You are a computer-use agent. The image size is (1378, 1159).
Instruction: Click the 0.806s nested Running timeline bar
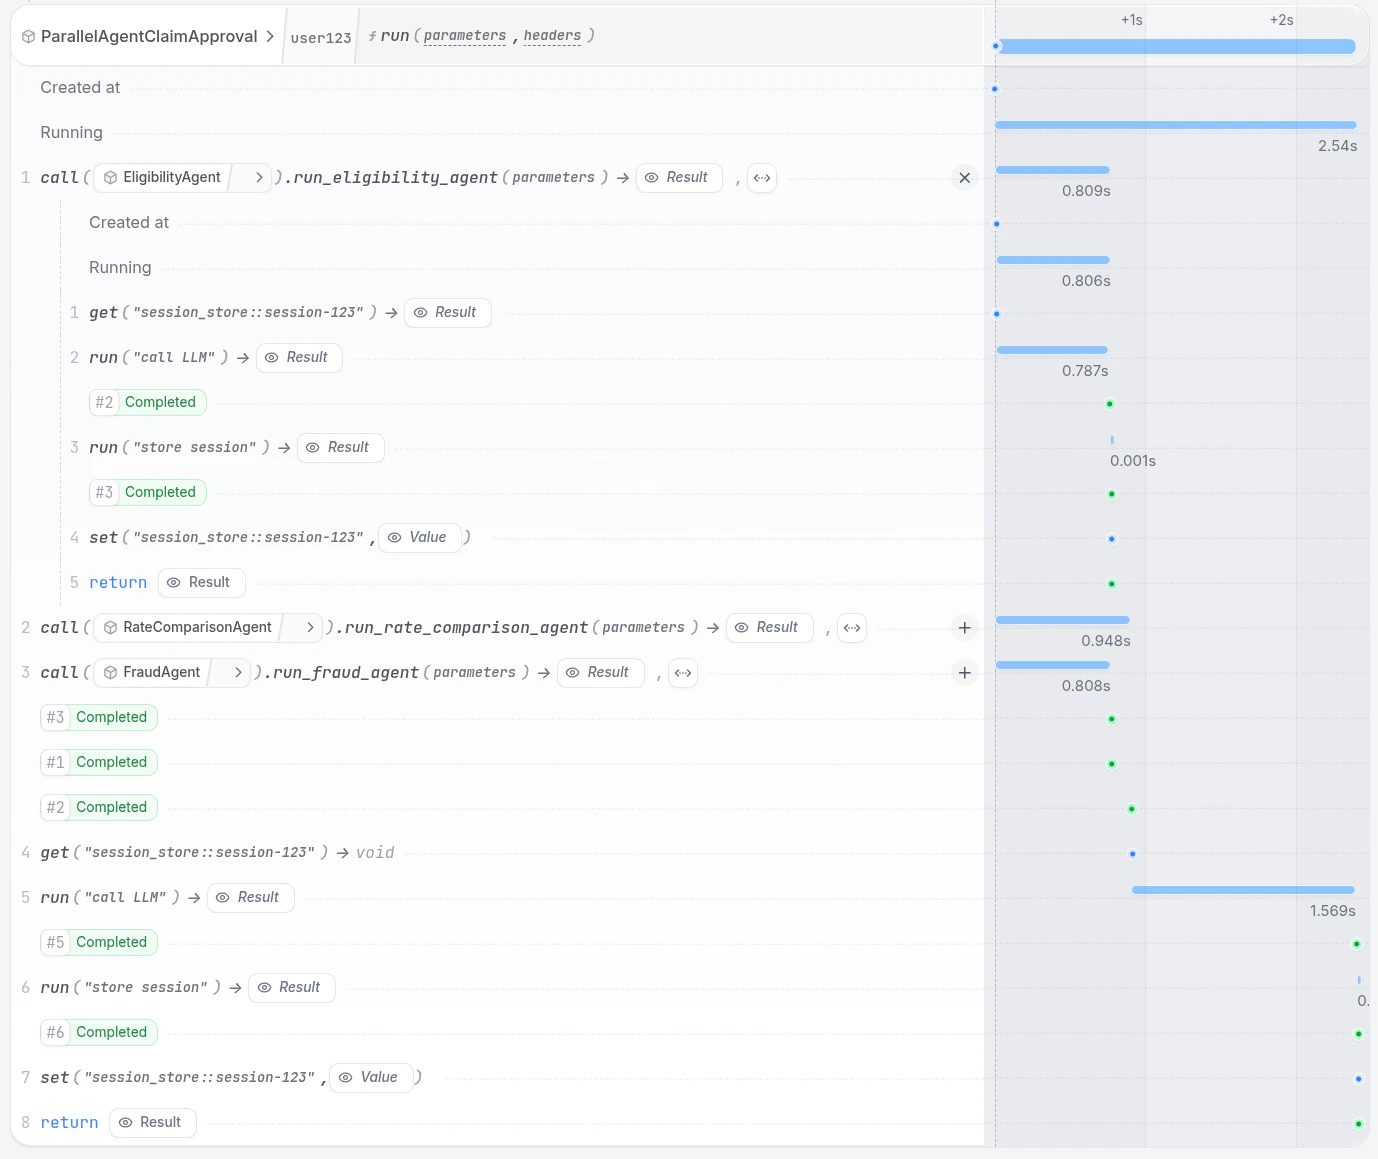(x=1053, y=260)
